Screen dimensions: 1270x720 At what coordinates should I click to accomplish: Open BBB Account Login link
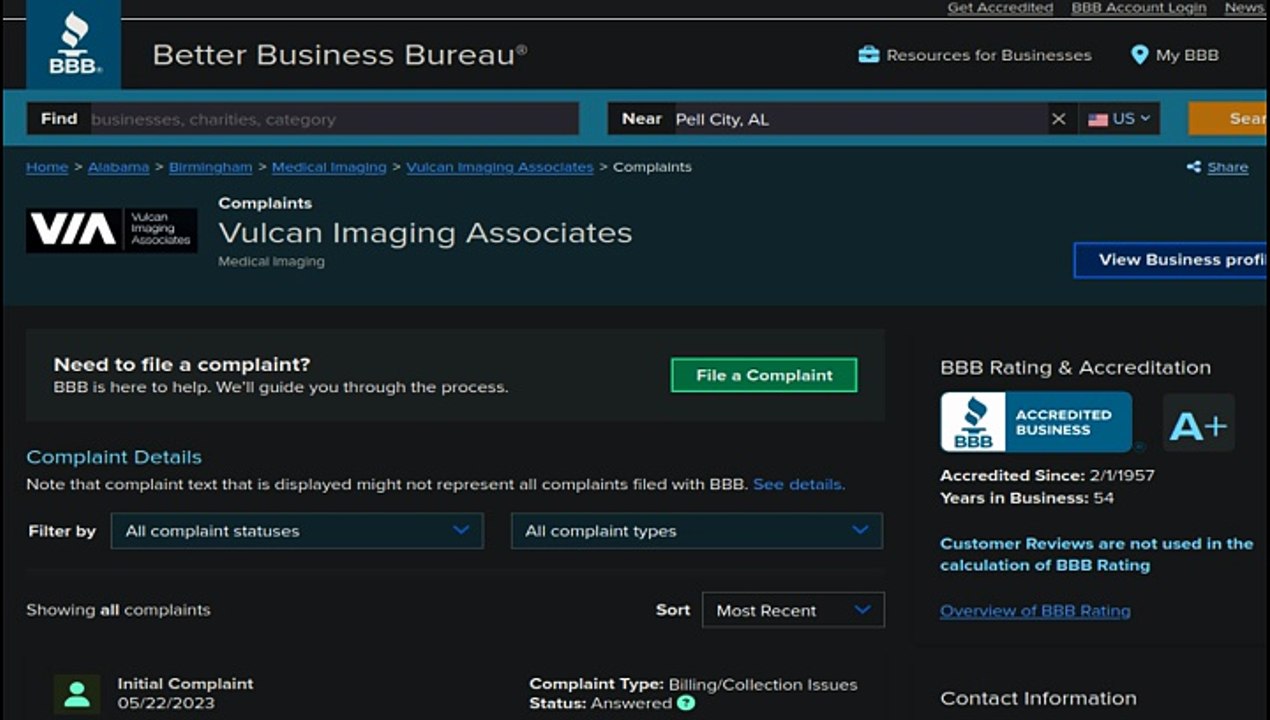pyautogui.click(x=1139, y=8)
